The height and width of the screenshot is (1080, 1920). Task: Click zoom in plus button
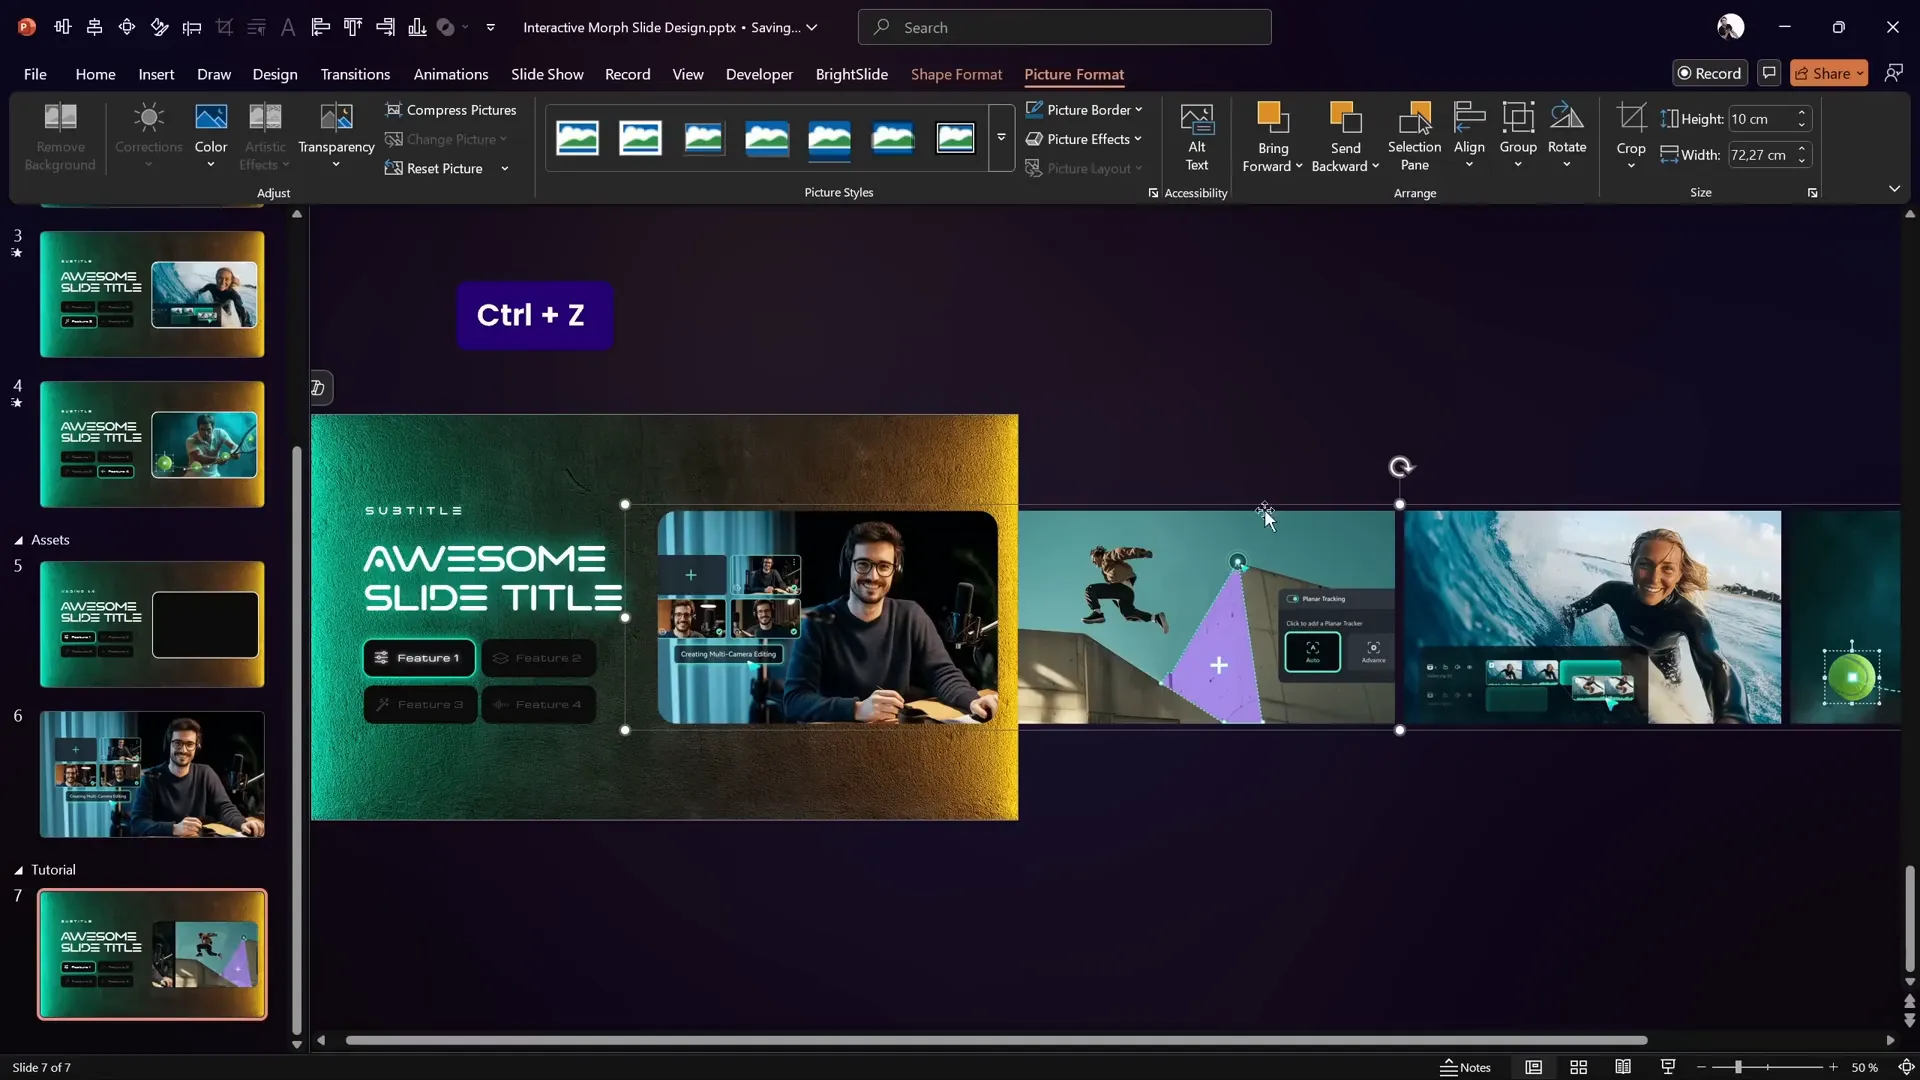click(1833, 1067)
